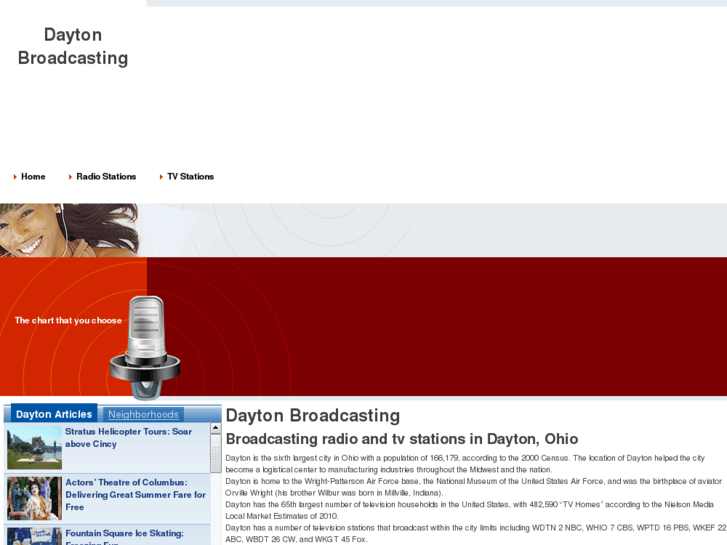The height and width of the screenshot is (545, 727).
Task: Click the 'sixth largest city in Ohio' sentence
Action: coord(465,464)
